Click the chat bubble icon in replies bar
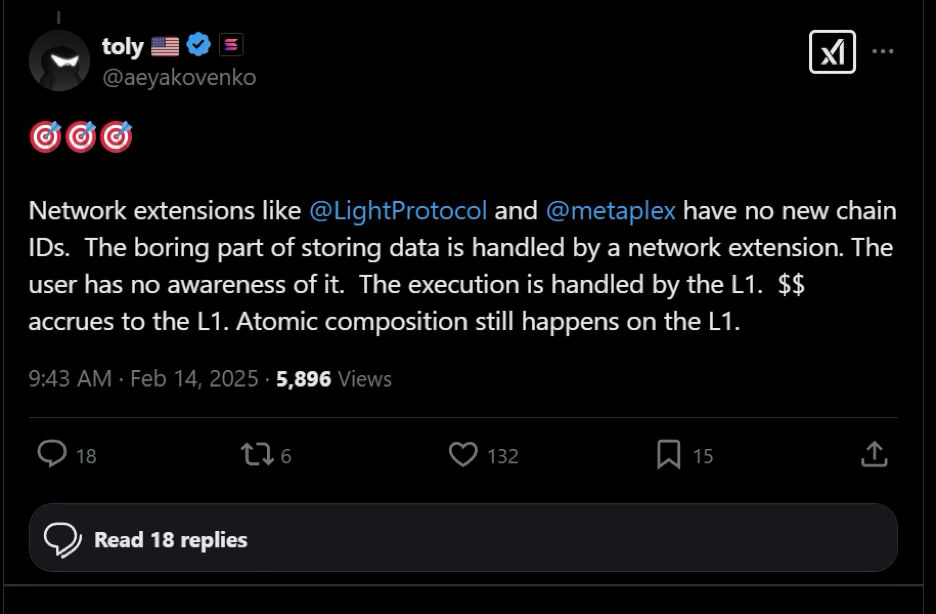This screenshot has height=614, width=936. click(64, 539)
